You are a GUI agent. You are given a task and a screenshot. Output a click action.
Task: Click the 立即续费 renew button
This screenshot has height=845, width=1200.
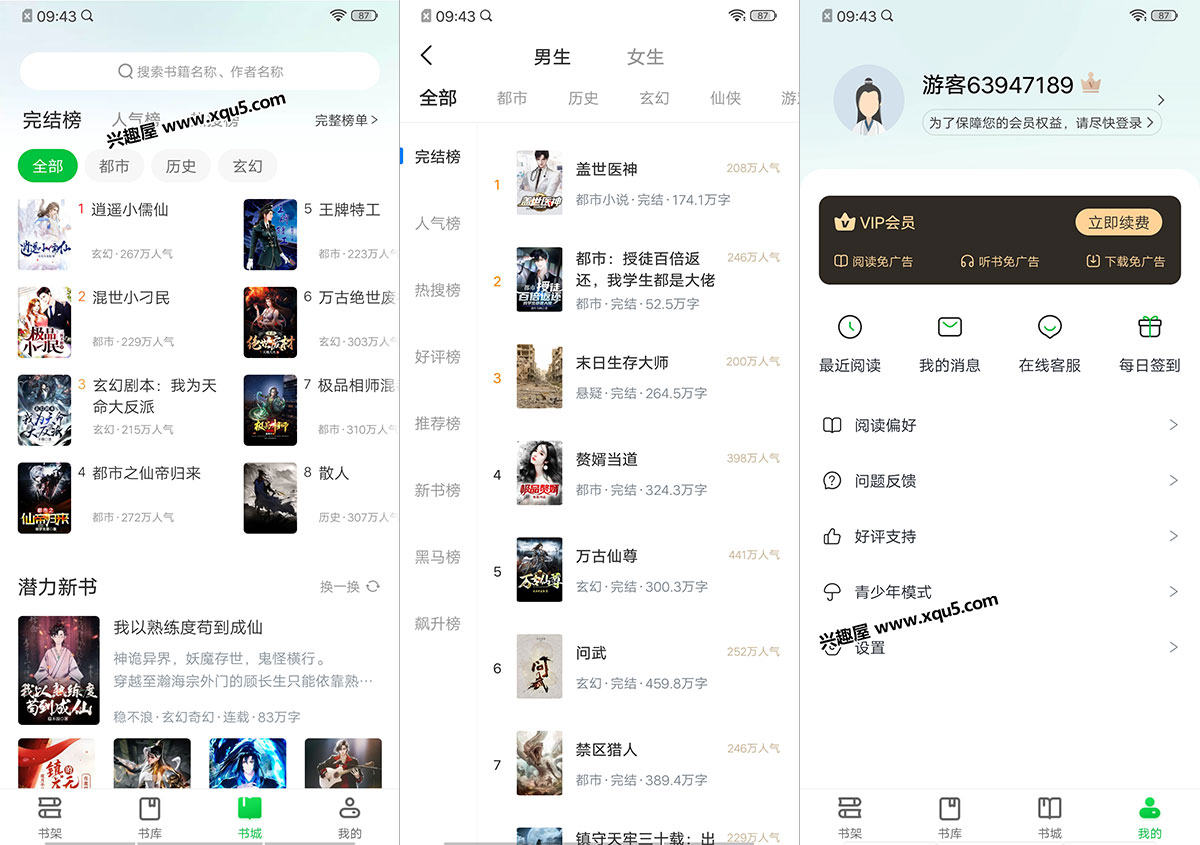pos(1119,222)
